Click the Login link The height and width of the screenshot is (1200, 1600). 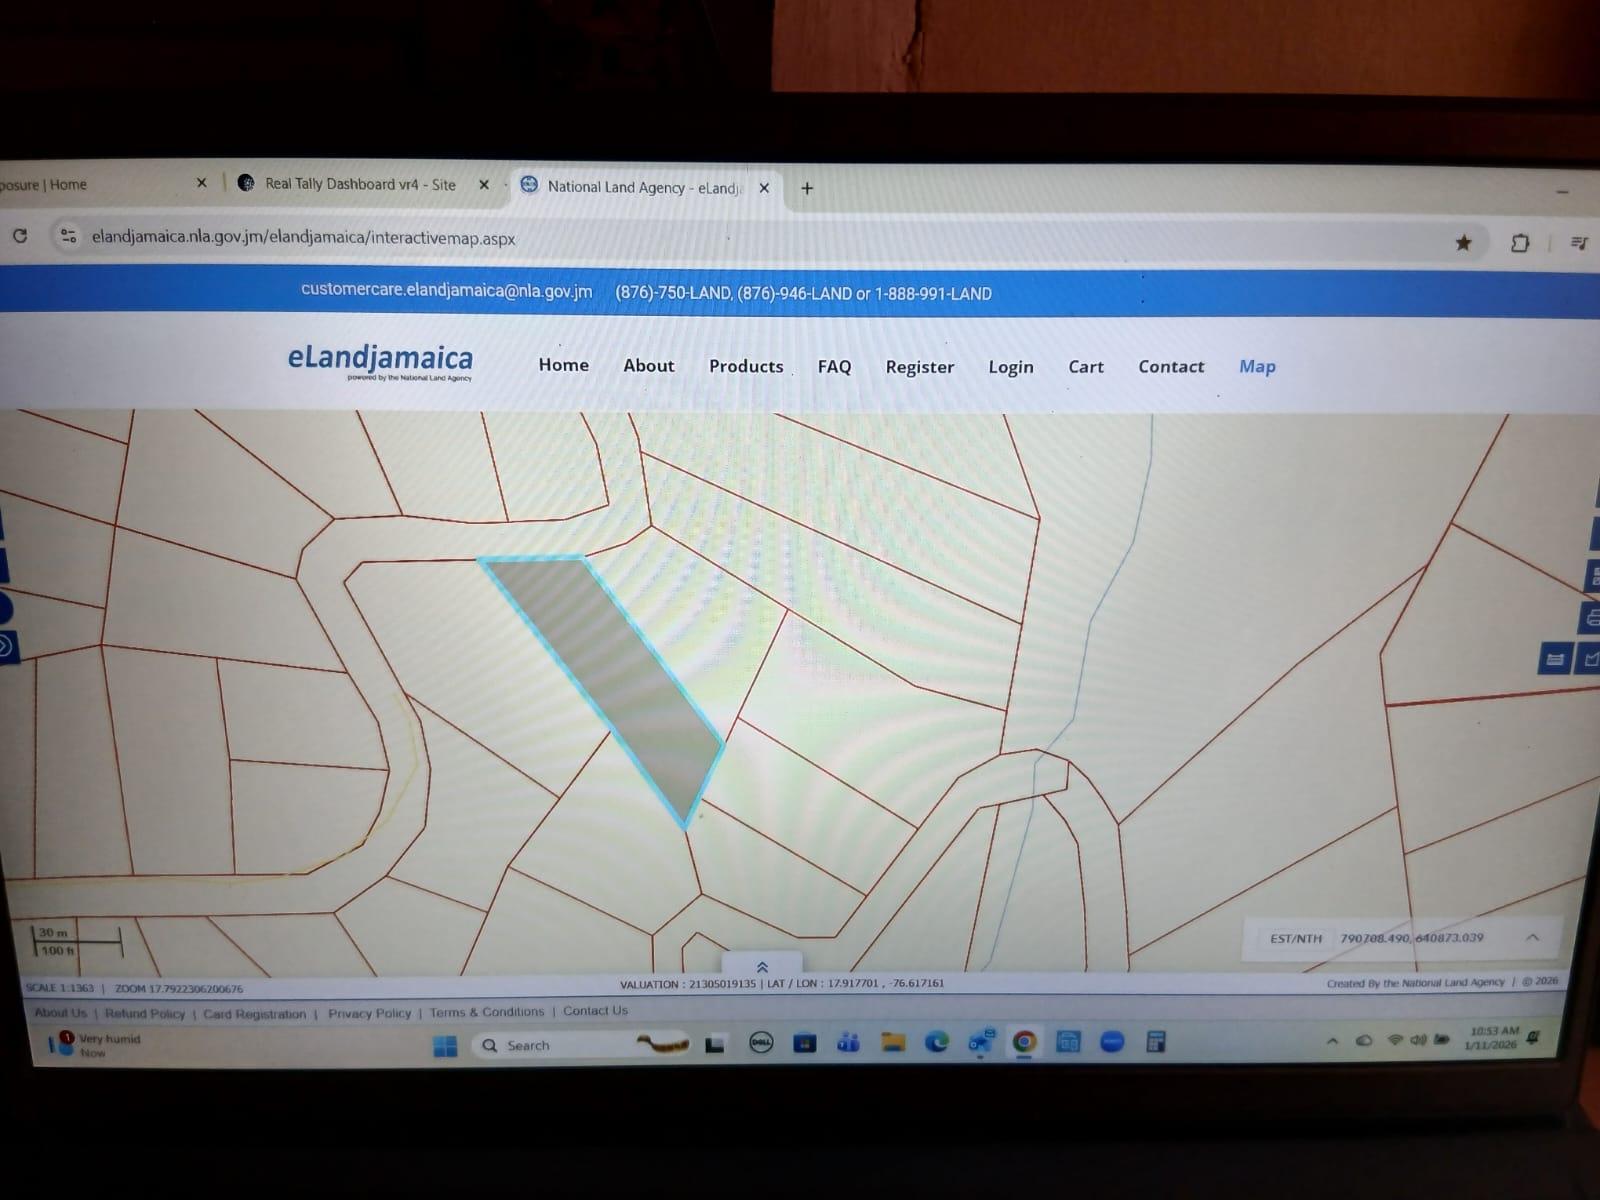click(x=1010, y=367)
